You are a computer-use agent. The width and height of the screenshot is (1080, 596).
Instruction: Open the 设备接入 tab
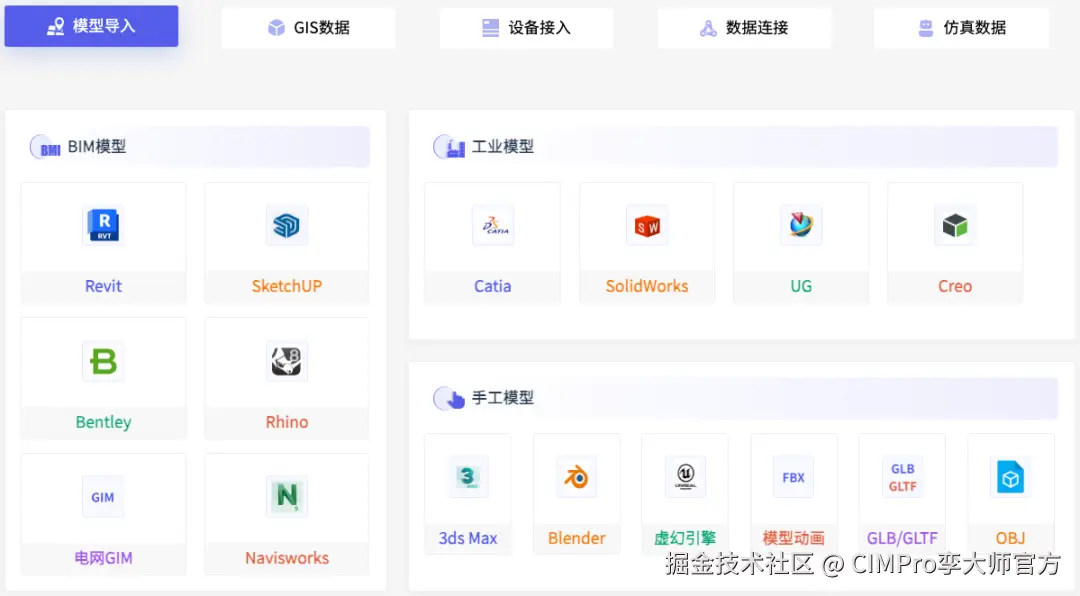click(x=526, y=27)
